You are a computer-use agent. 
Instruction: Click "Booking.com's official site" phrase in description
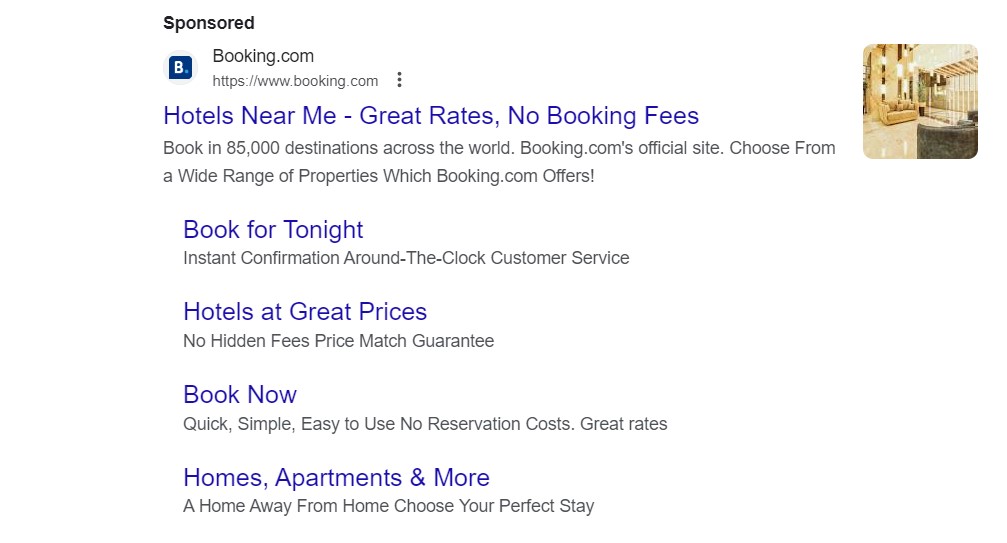click(x=621, y=148)
